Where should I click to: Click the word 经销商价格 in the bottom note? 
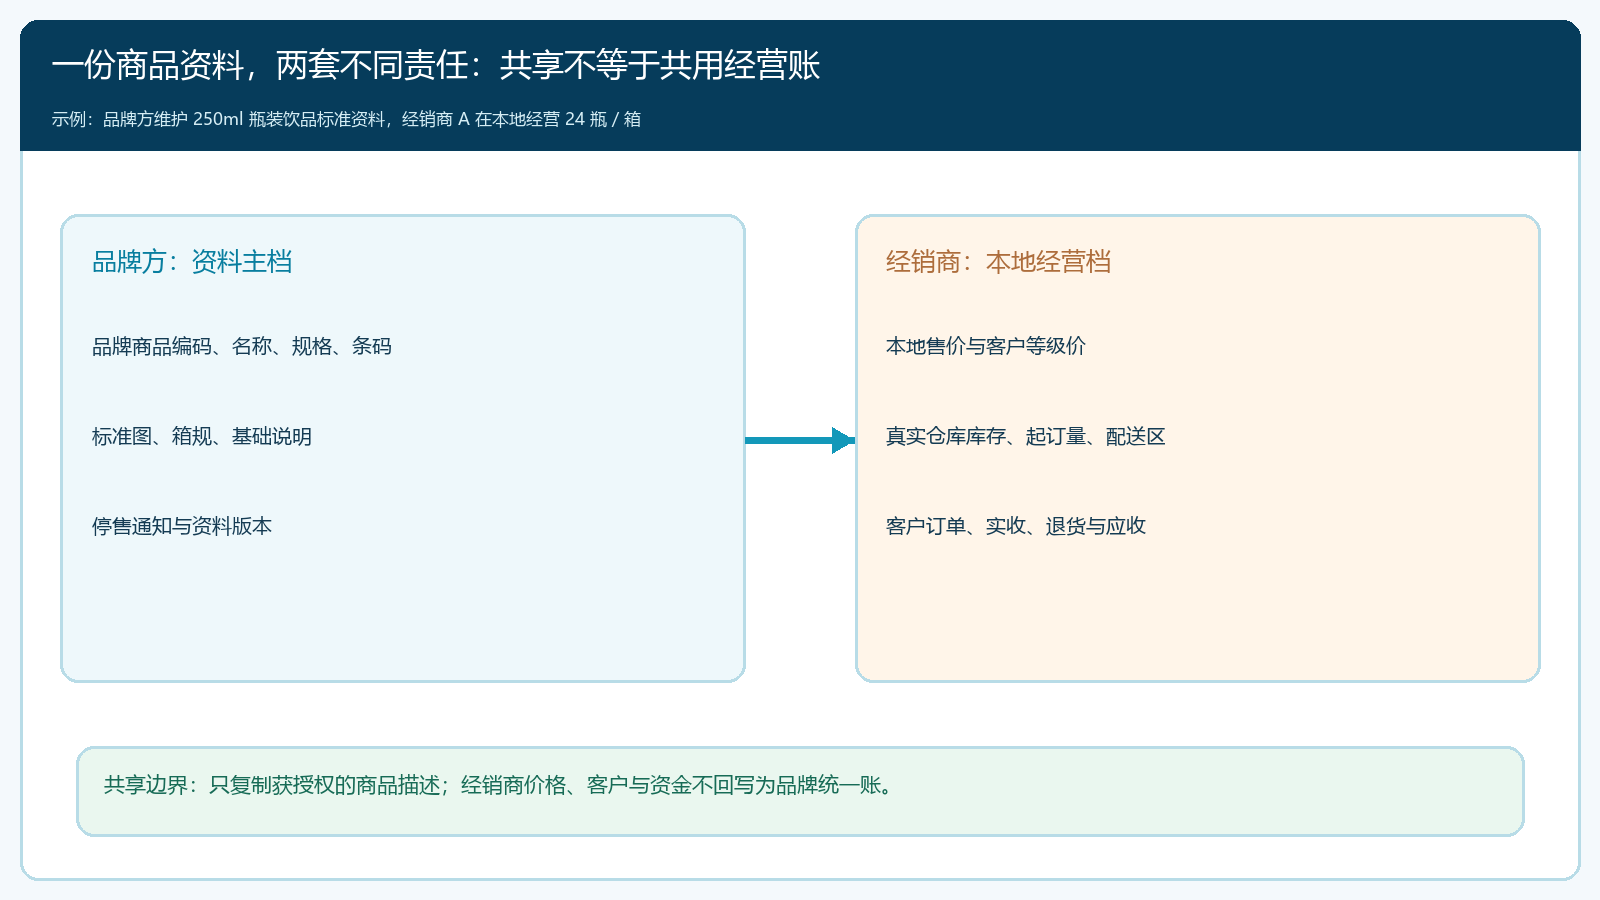513,785
